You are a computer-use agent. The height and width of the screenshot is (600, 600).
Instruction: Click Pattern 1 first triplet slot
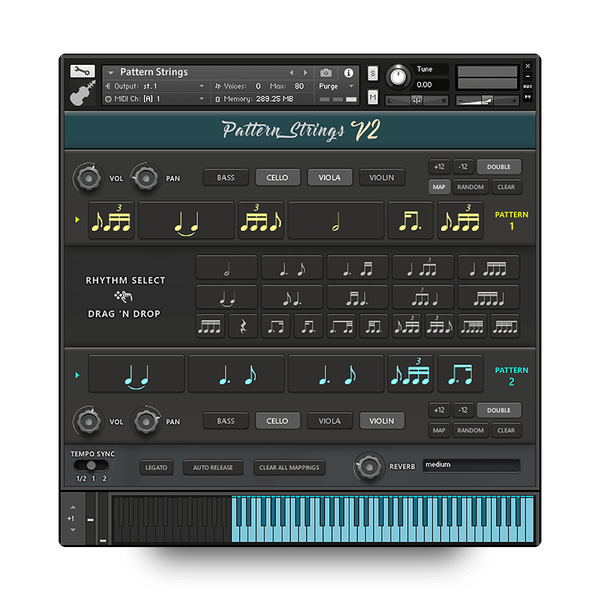pos(111,221)
